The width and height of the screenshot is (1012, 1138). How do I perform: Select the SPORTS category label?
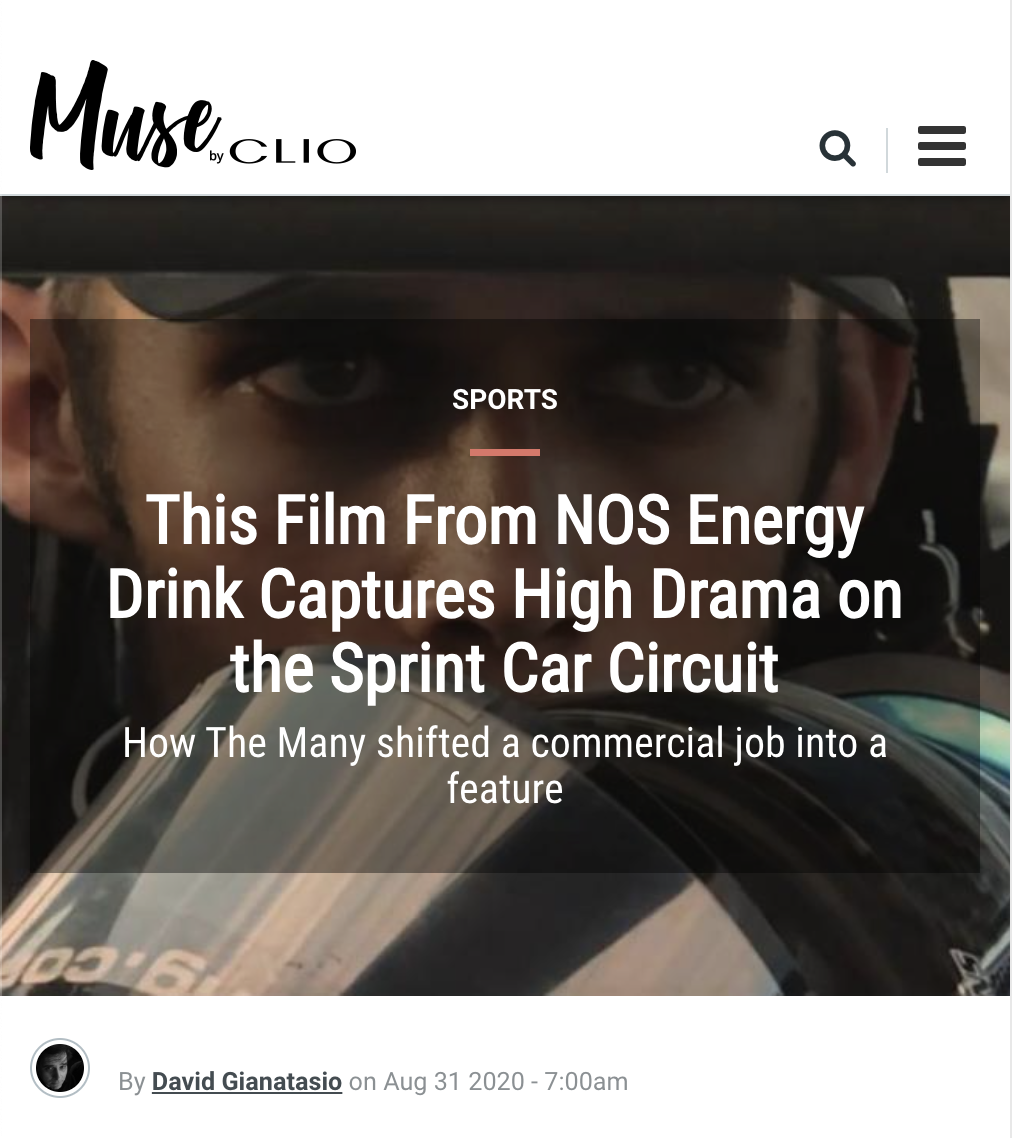point(505,399)
